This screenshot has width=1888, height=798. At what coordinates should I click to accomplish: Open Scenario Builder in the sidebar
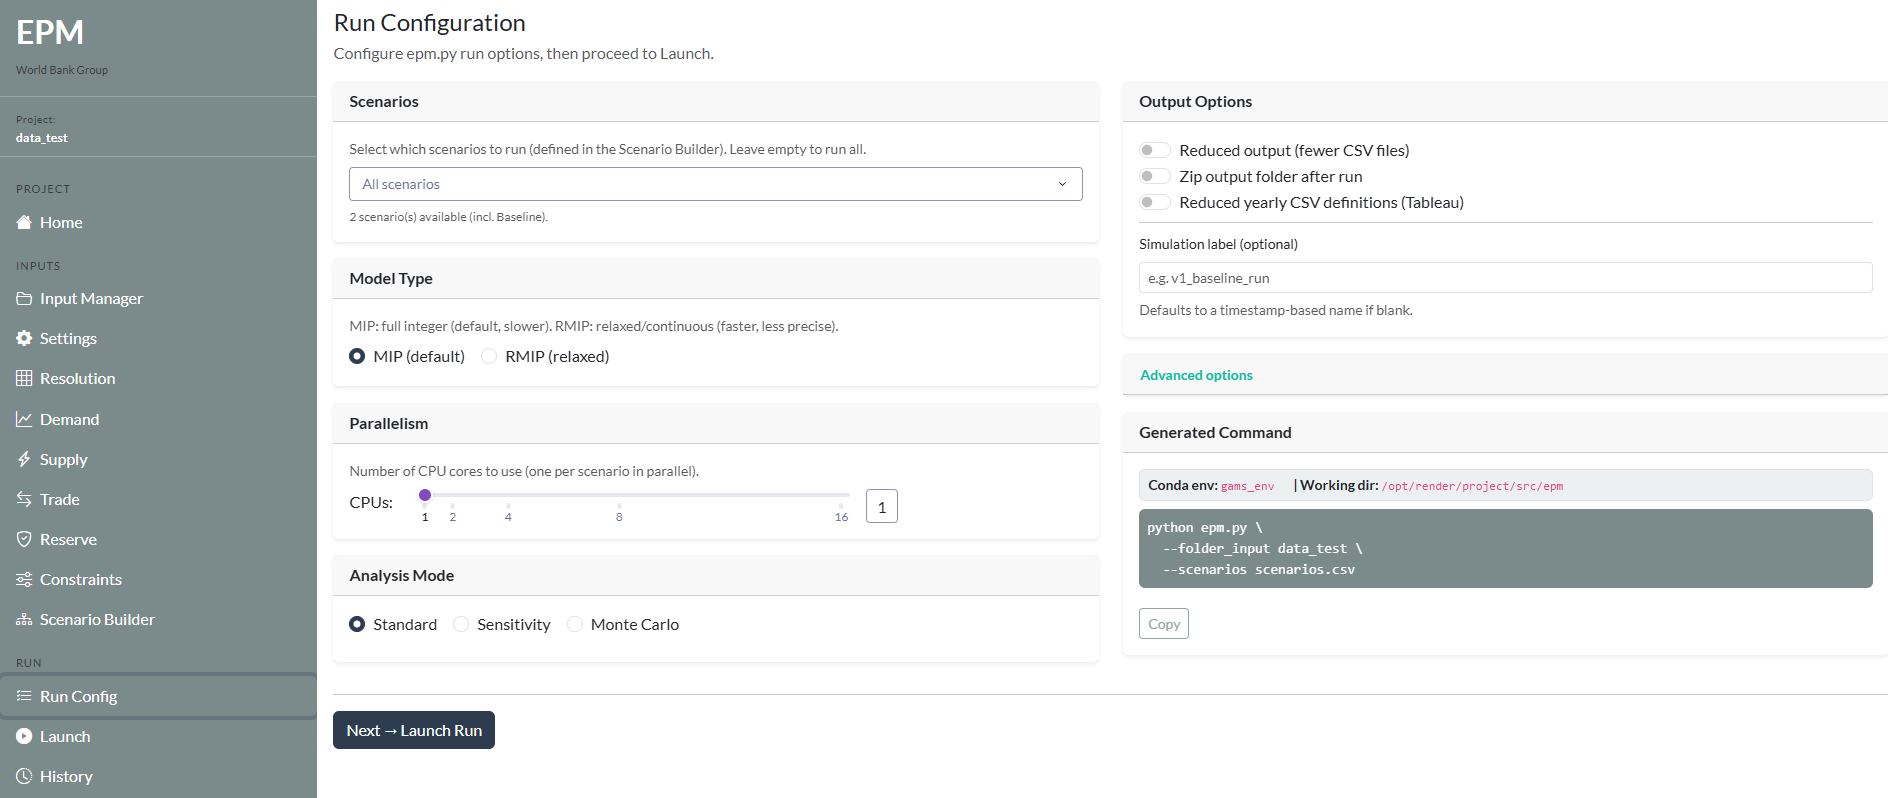[97, 619]
